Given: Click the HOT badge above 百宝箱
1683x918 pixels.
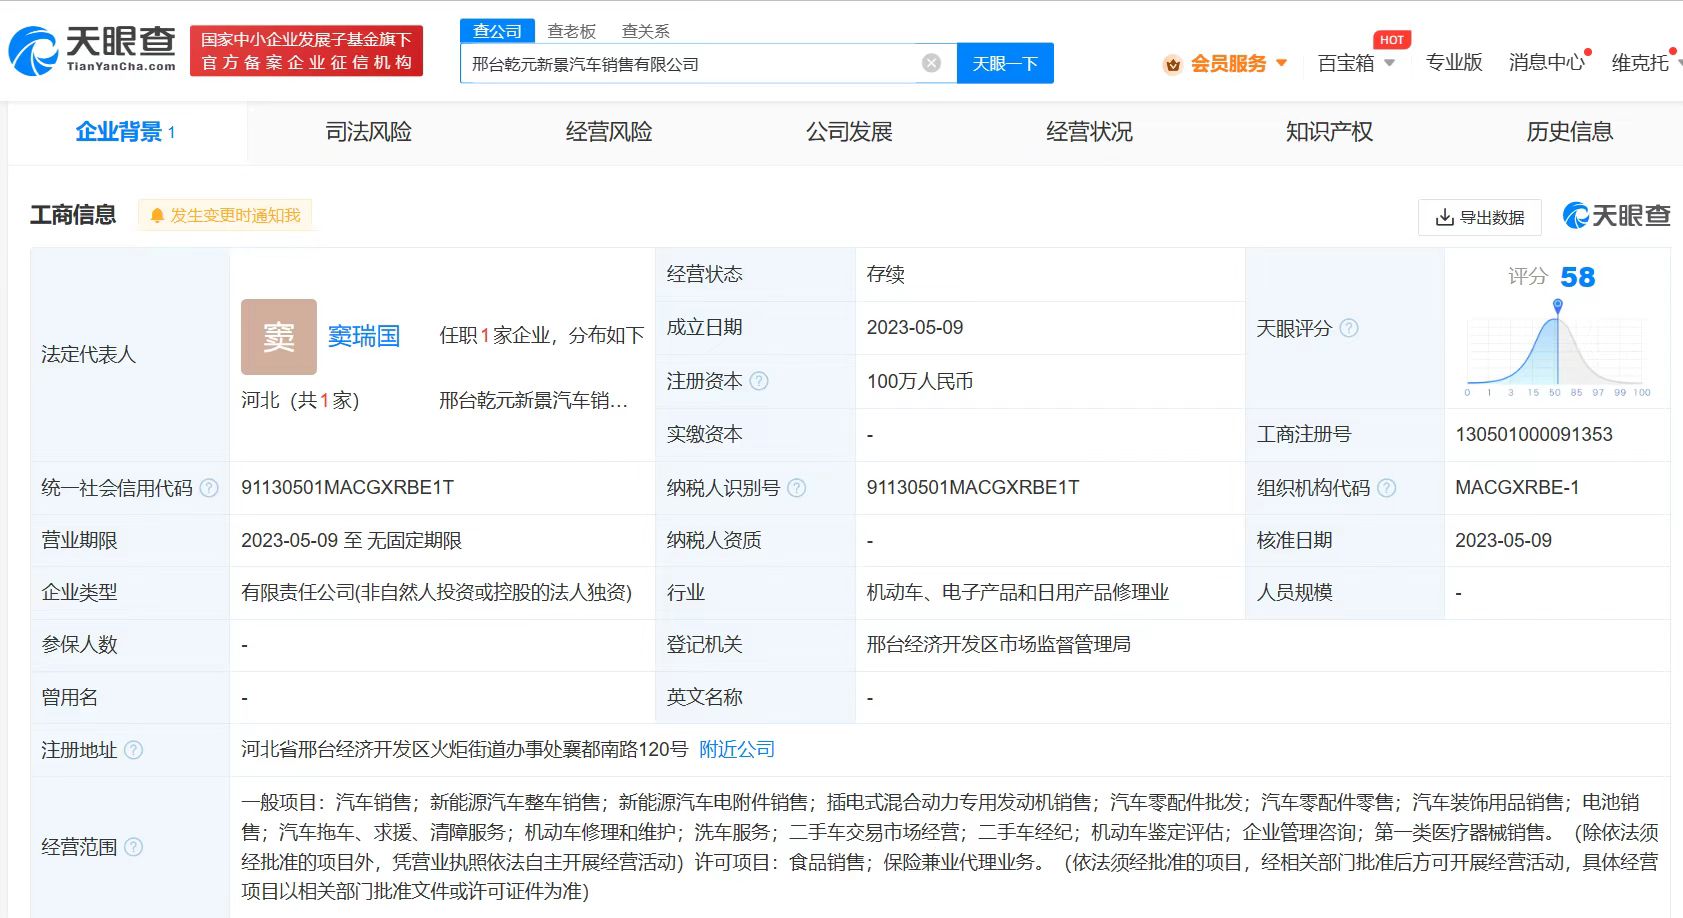Looking at the screenshot, I should [1392, 40].
